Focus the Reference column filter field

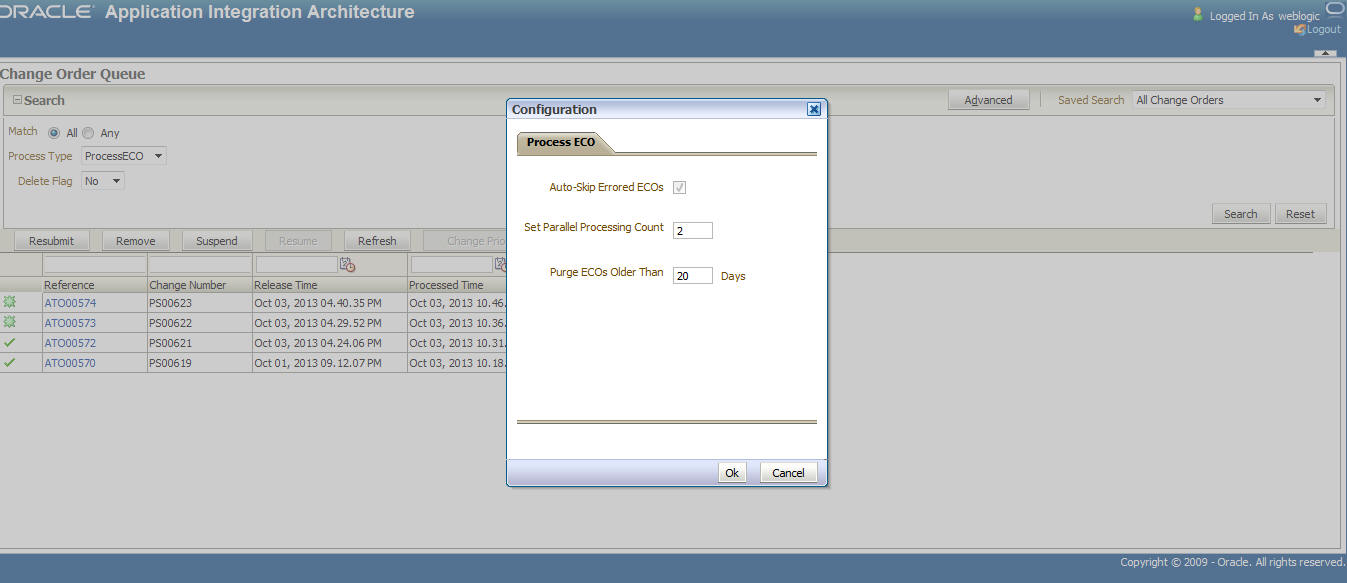coord(95,265)
